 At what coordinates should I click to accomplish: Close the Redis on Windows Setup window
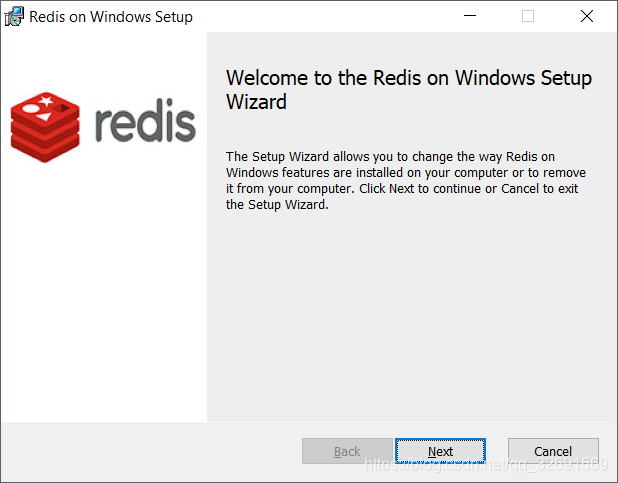[587, 16]
